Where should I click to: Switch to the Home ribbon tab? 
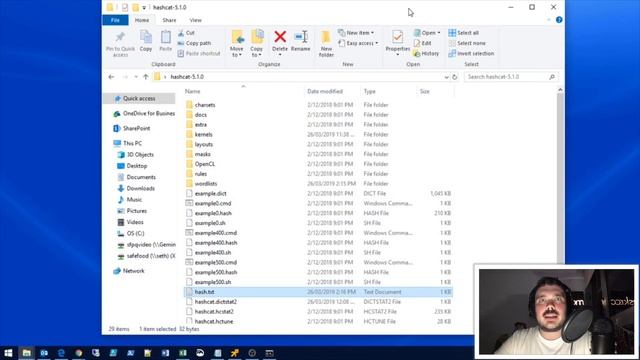pyautogui.click(x=142, y=20)
